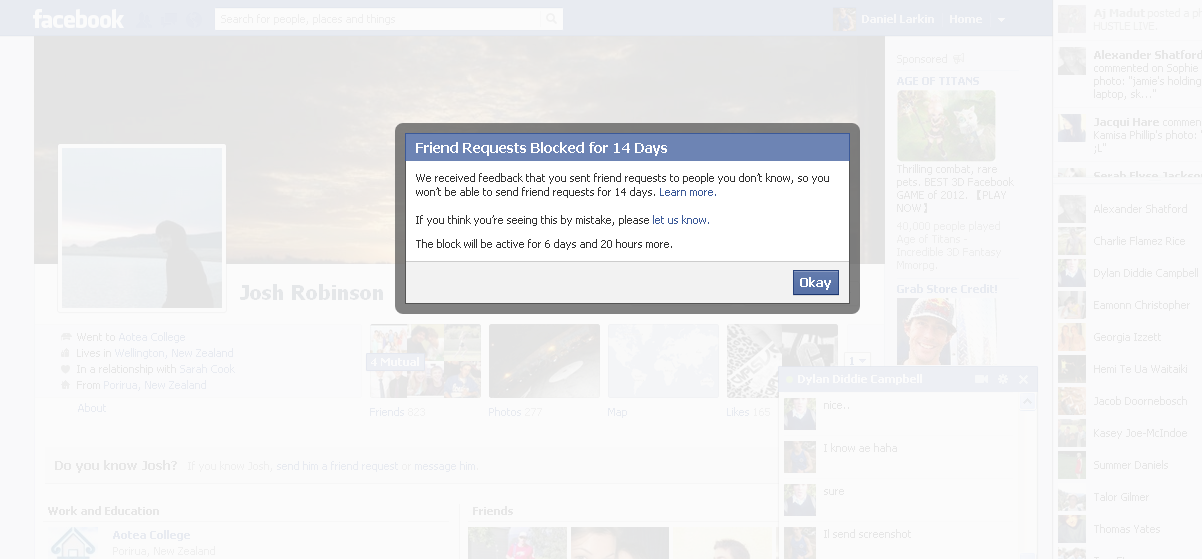Start video call with Dylan Diddie Campbell
1202x559 pixels.
click(x=981, y=379)
